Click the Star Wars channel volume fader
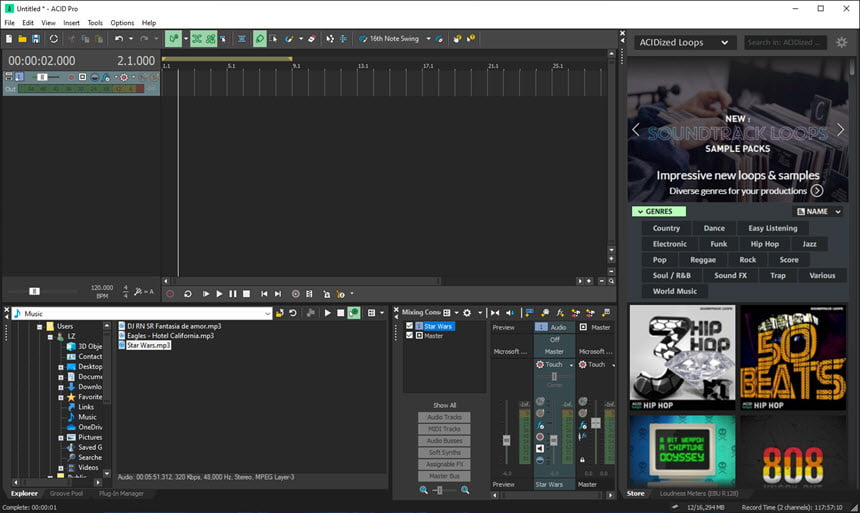The width and height of the screenshot is (860, 513). click(553, 440)
